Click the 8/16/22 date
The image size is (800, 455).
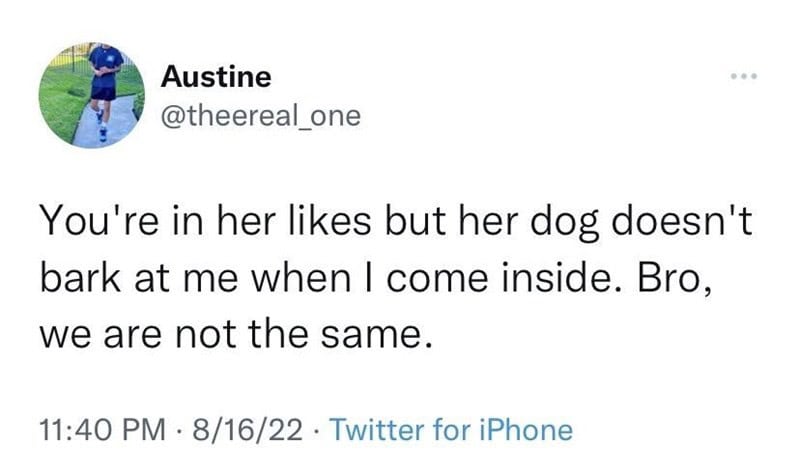(247, 429)
